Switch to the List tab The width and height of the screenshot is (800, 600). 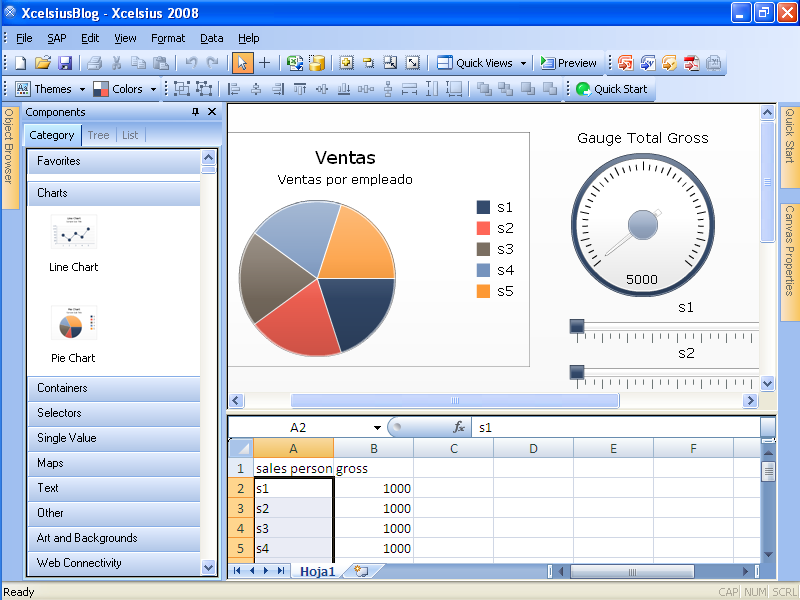[x=130, y=135]
